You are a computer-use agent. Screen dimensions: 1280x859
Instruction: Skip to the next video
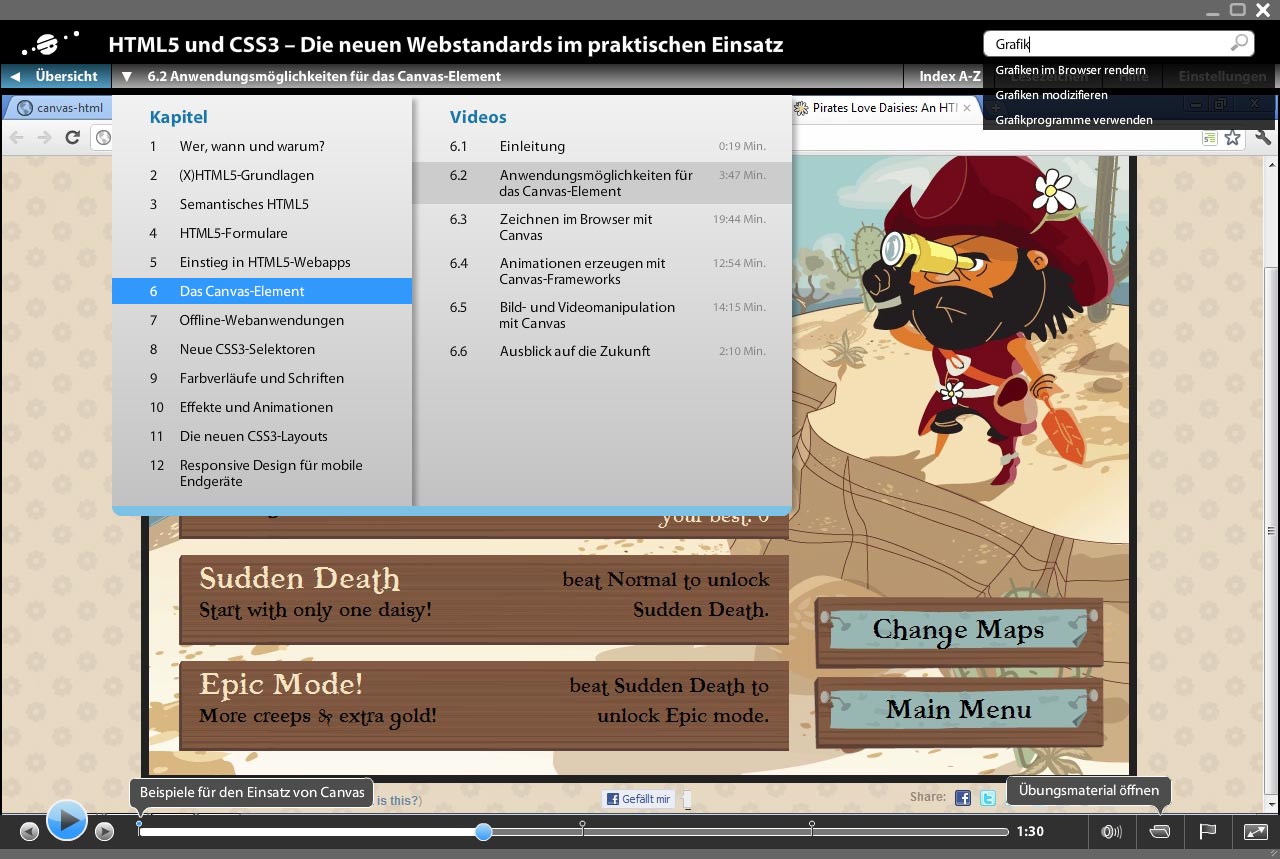click(x=104, y=832)
